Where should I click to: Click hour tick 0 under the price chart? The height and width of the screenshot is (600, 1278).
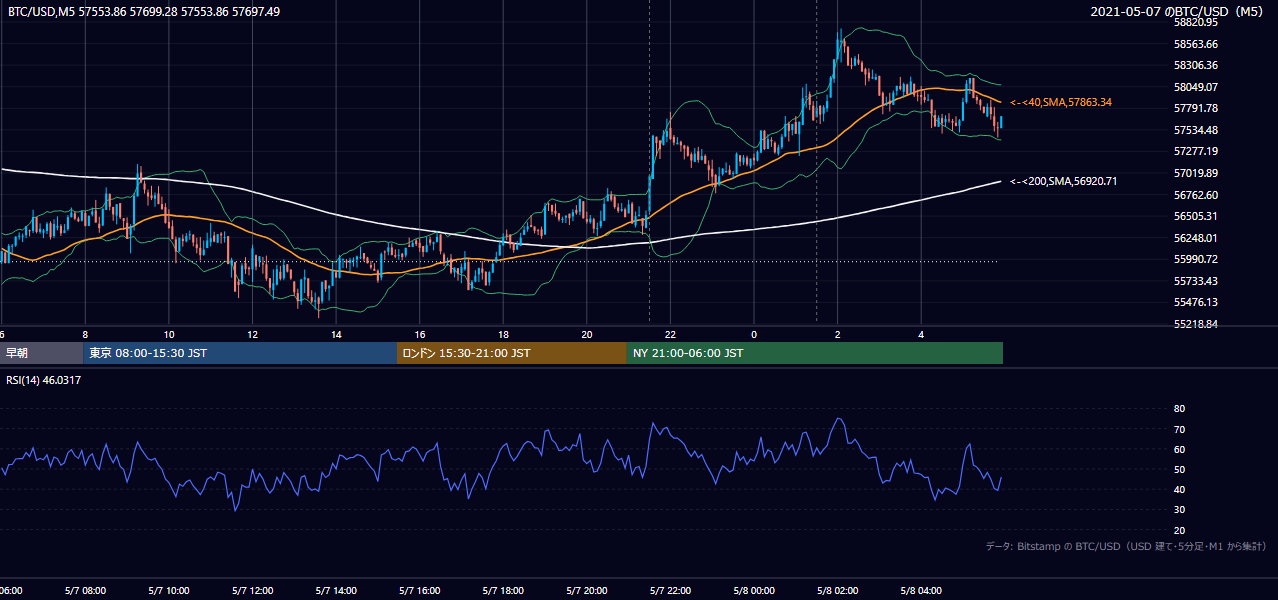point(754,334)
